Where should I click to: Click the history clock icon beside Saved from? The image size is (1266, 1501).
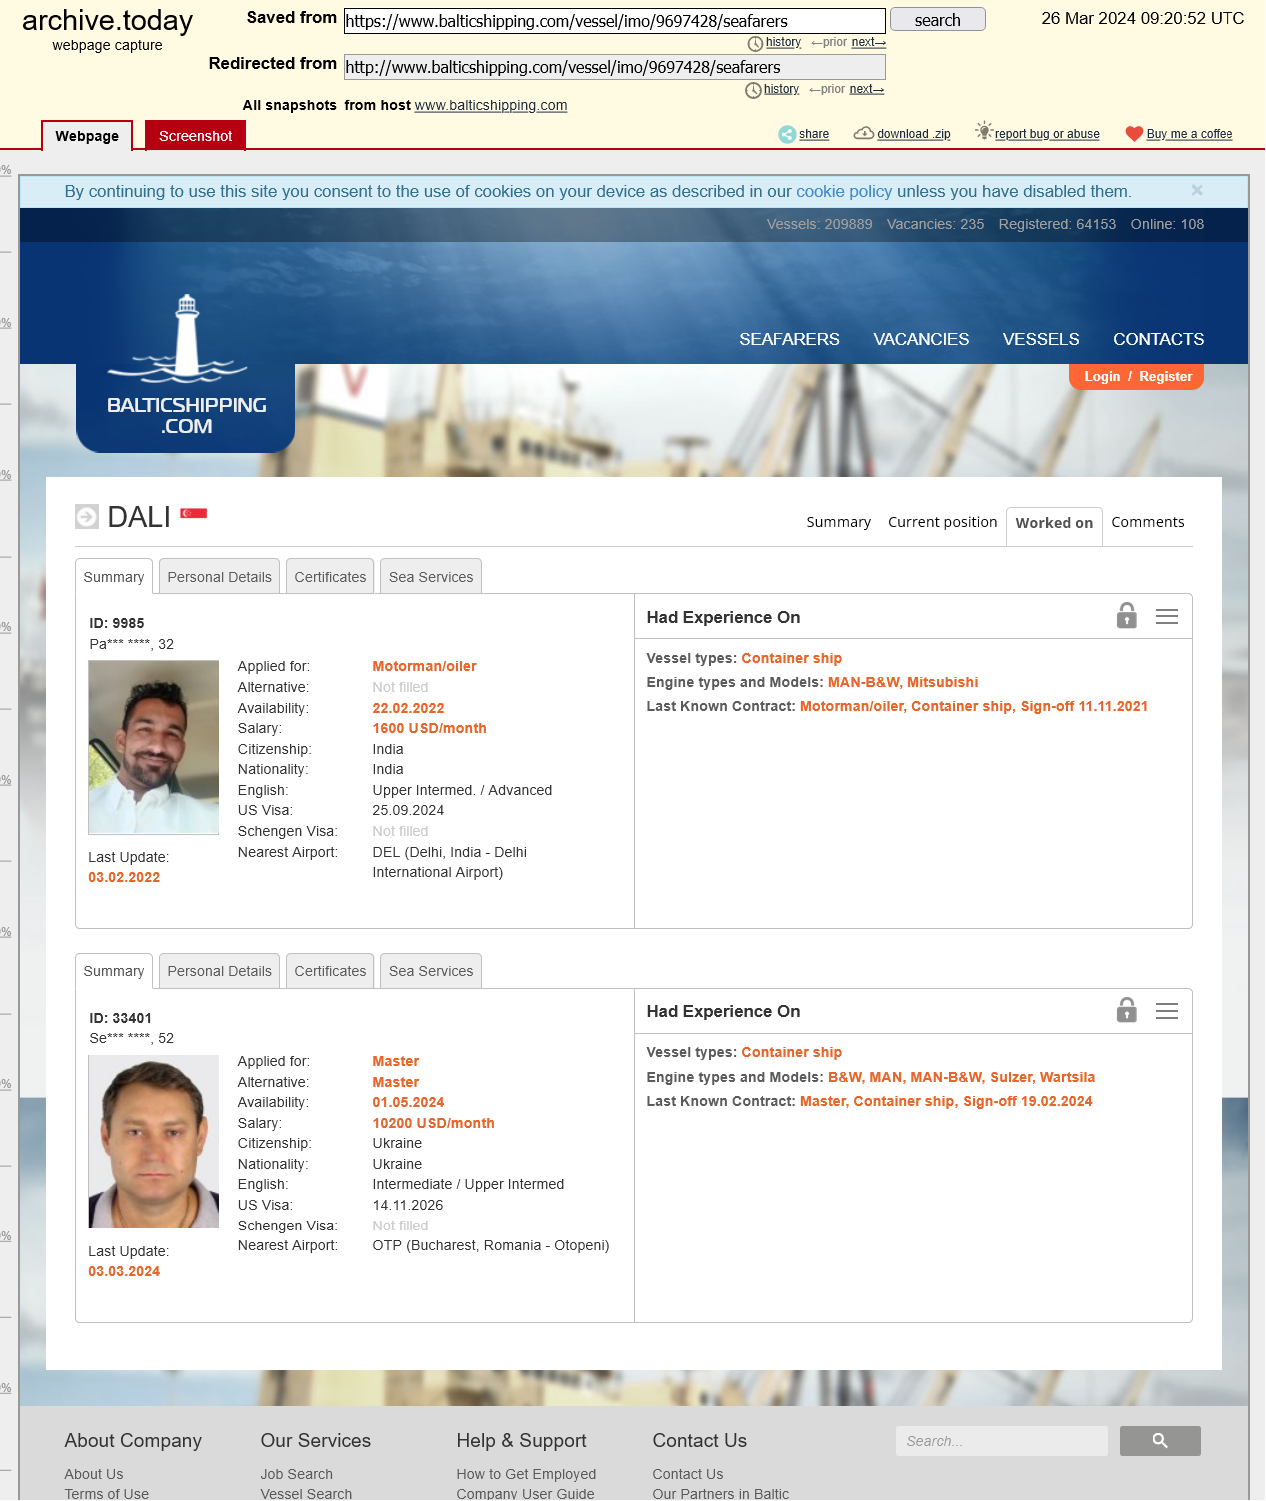pos(755,43)
